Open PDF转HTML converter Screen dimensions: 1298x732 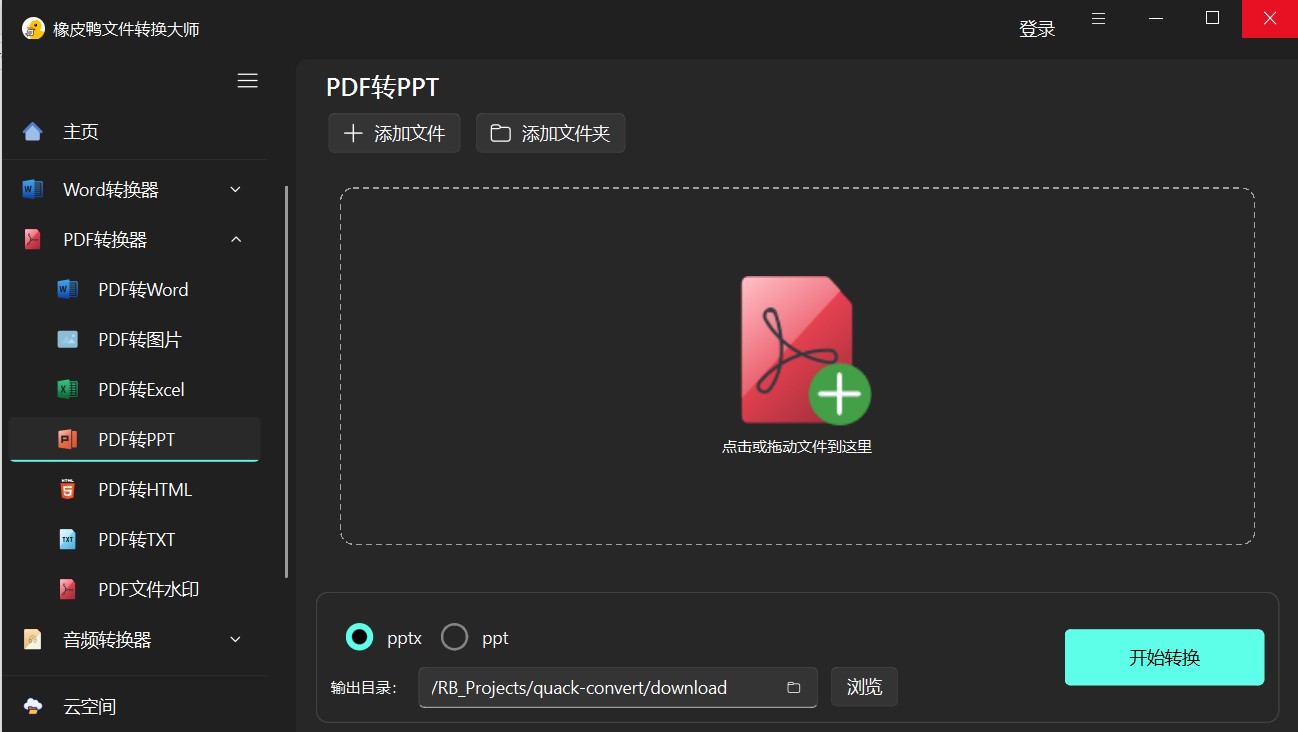[135, 490]
